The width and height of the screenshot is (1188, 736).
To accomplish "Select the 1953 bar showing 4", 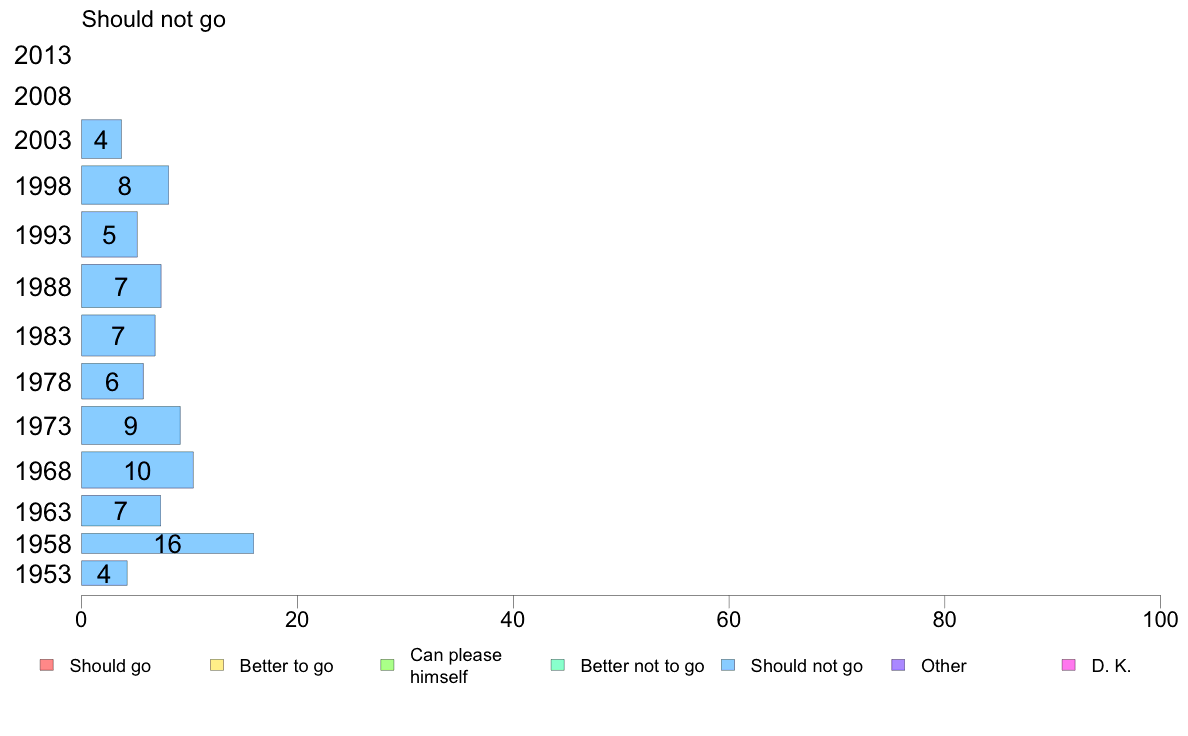I will (x=104, y=573).
